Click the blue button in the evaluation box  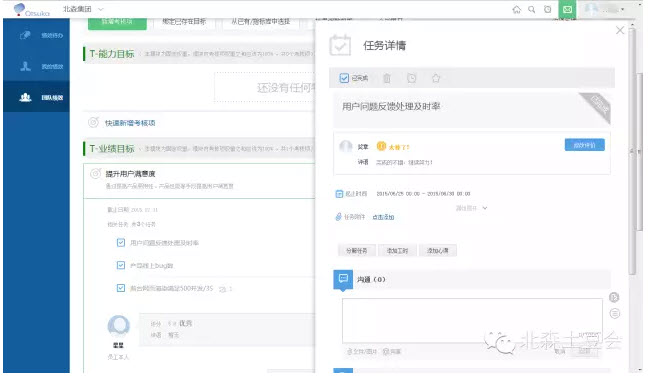point(584,145)
